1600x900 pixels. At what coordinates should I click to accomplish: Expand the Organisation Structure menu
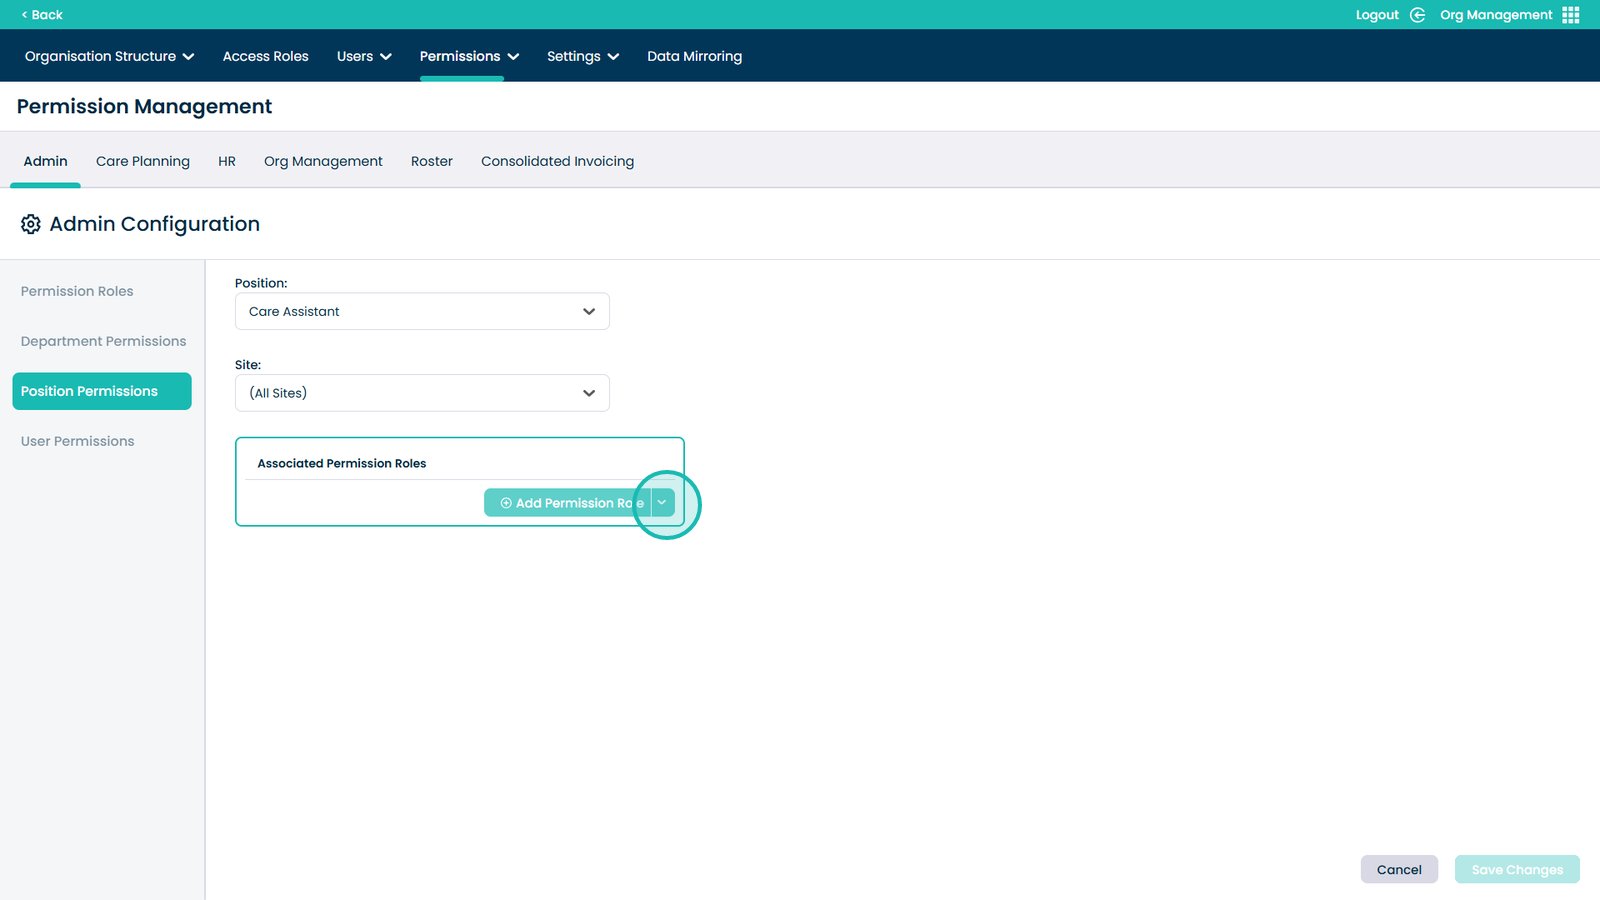[109, 56]
